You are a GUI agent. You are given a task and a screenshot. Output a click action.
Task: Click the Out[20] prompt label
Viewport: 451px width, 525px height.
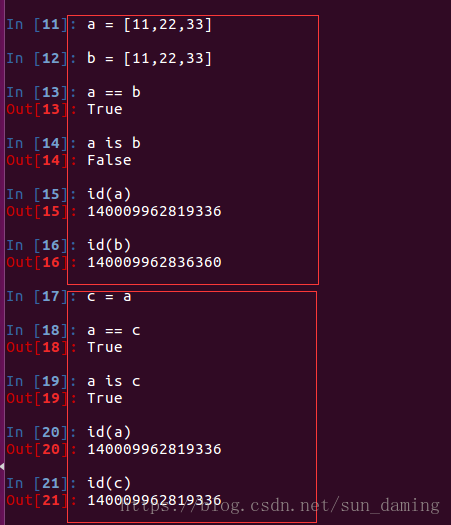(41, 449)
